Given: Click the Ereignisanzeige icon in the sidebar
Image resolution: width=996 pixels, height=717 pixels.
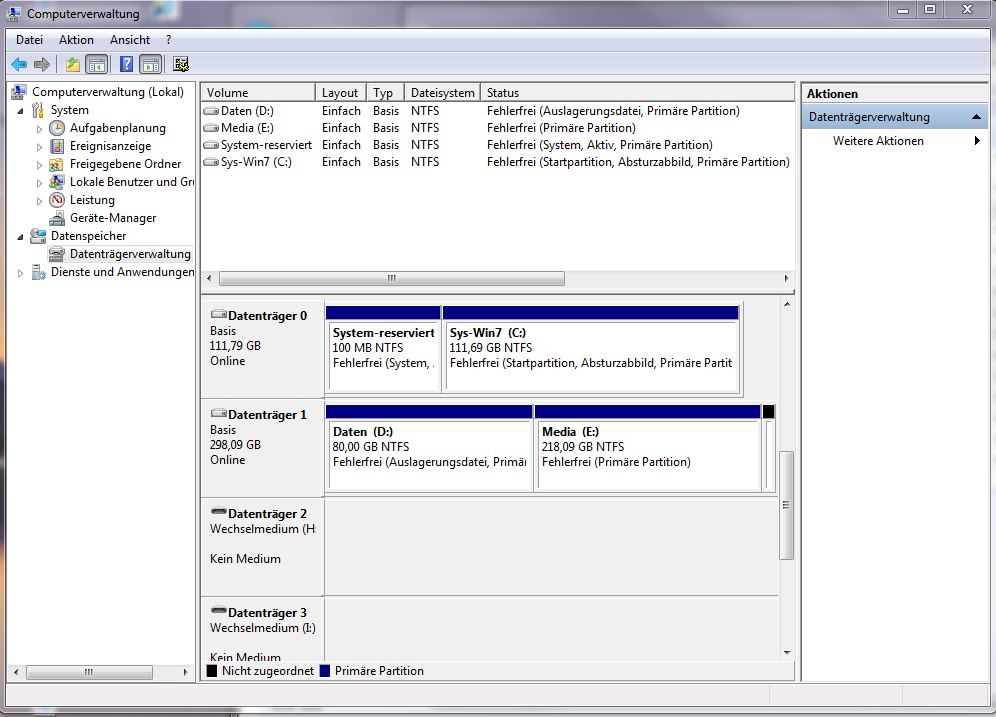Looking at the screenshot, I should (57, 145).
